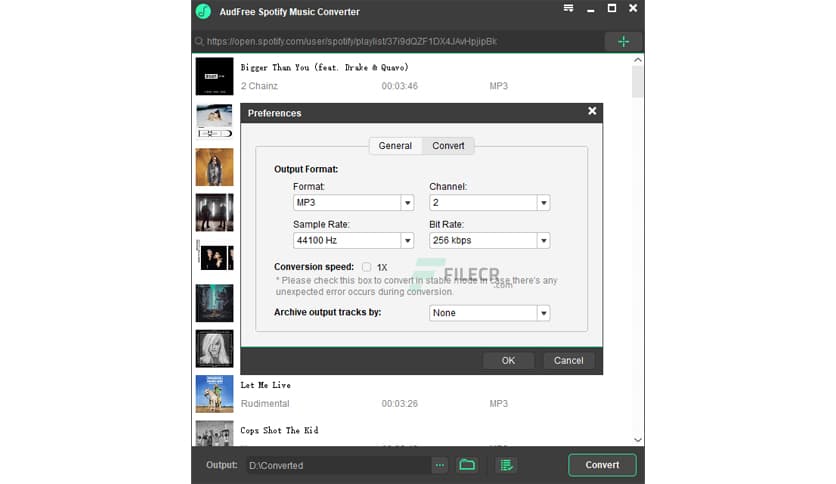Image resolution: width=836 pixels, height=484 pixels.
Task: Click the AudFree app logo icon
Action: 203,11
